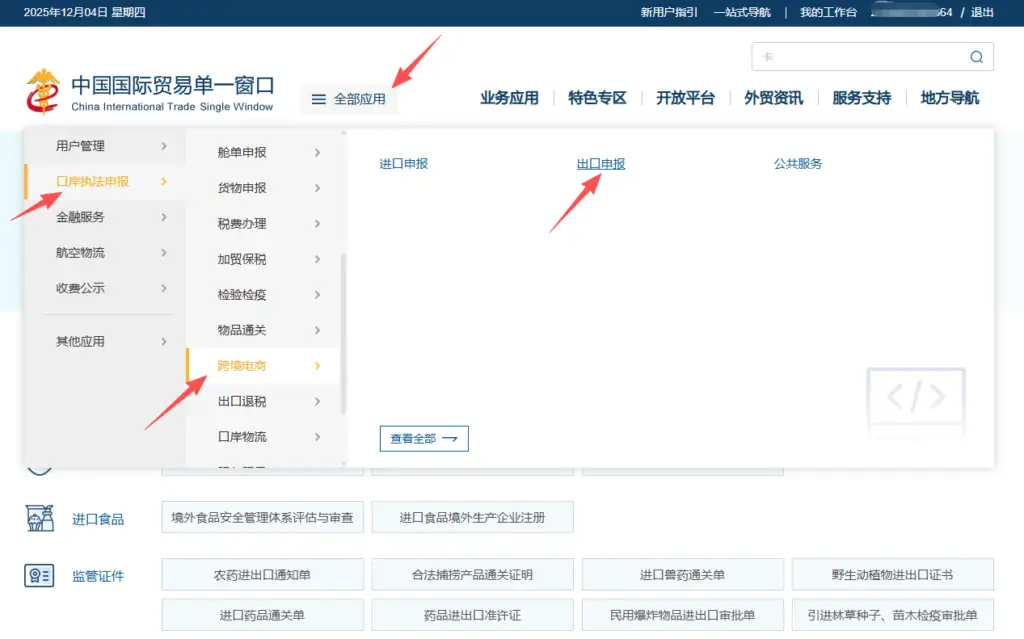The height and width of the screenshot is (639, 1024).
Task: Click the 药品进出口准许证 button
Action: click(x=472, y=614)
